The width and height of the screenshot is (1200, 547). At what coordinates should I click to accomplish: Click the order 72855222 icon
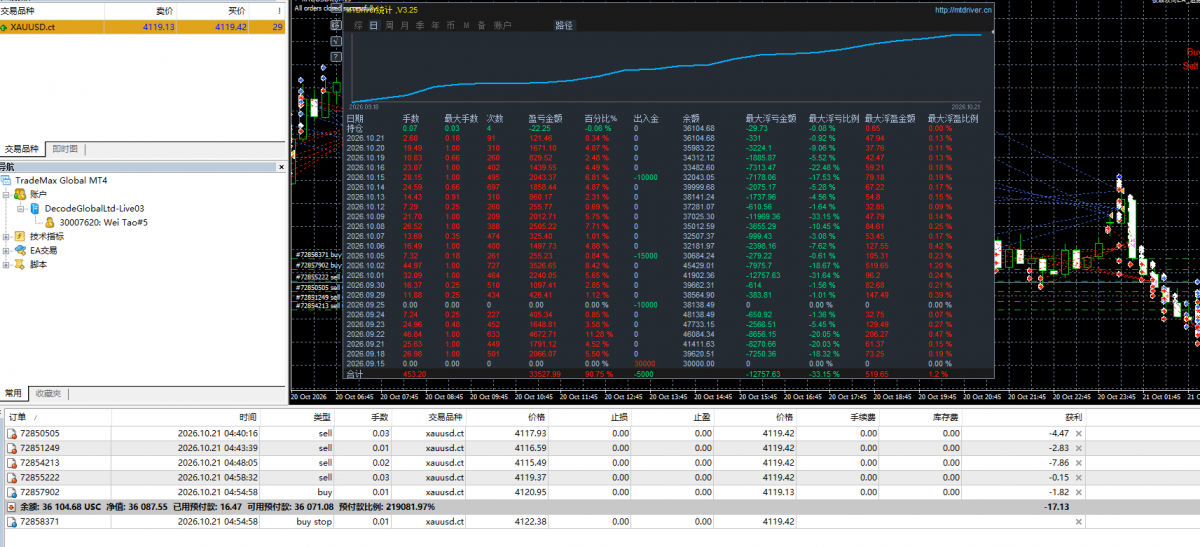pyautogui.click(x=11, y=478)
